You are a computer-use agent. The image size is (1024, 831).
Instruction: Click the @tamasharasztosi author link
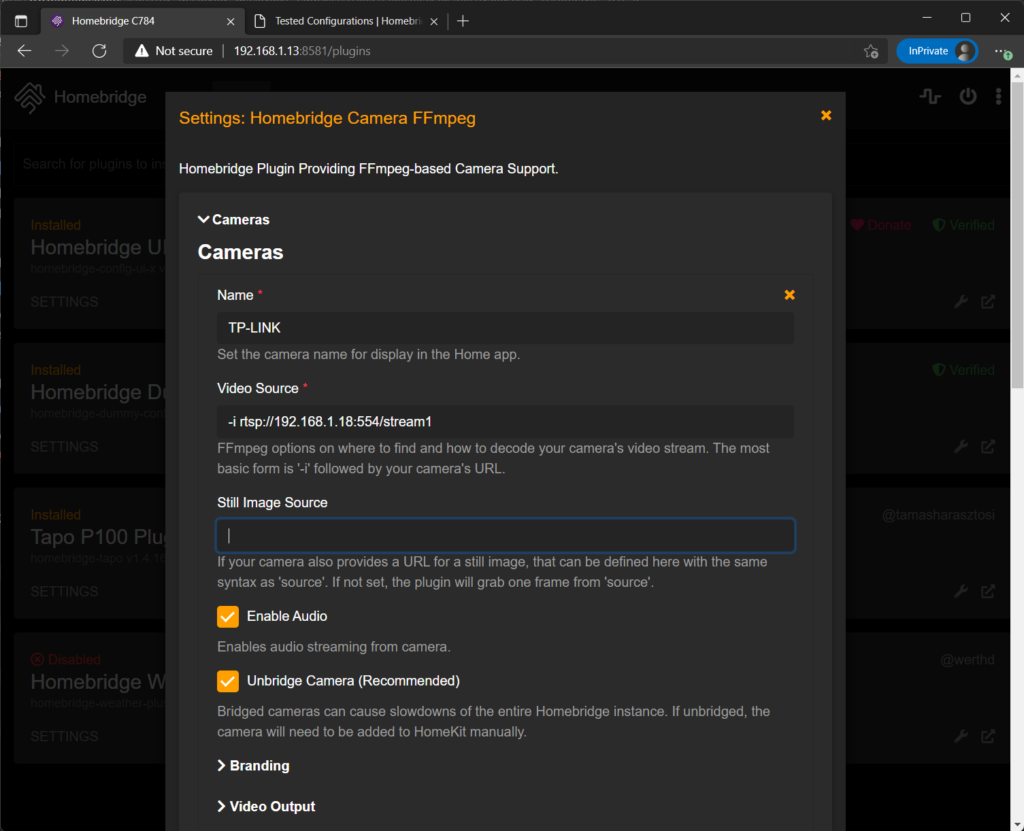(x=938, y=515)
